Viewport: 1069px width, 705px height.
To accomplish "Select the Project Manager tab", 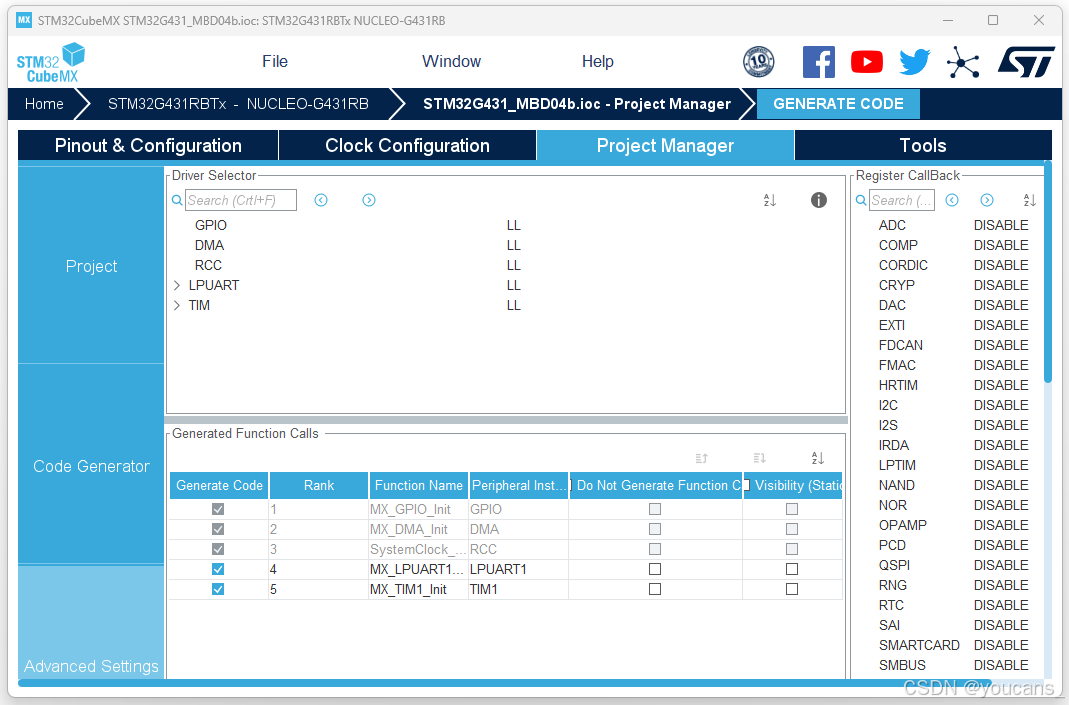I will click(x=665, y=145).
